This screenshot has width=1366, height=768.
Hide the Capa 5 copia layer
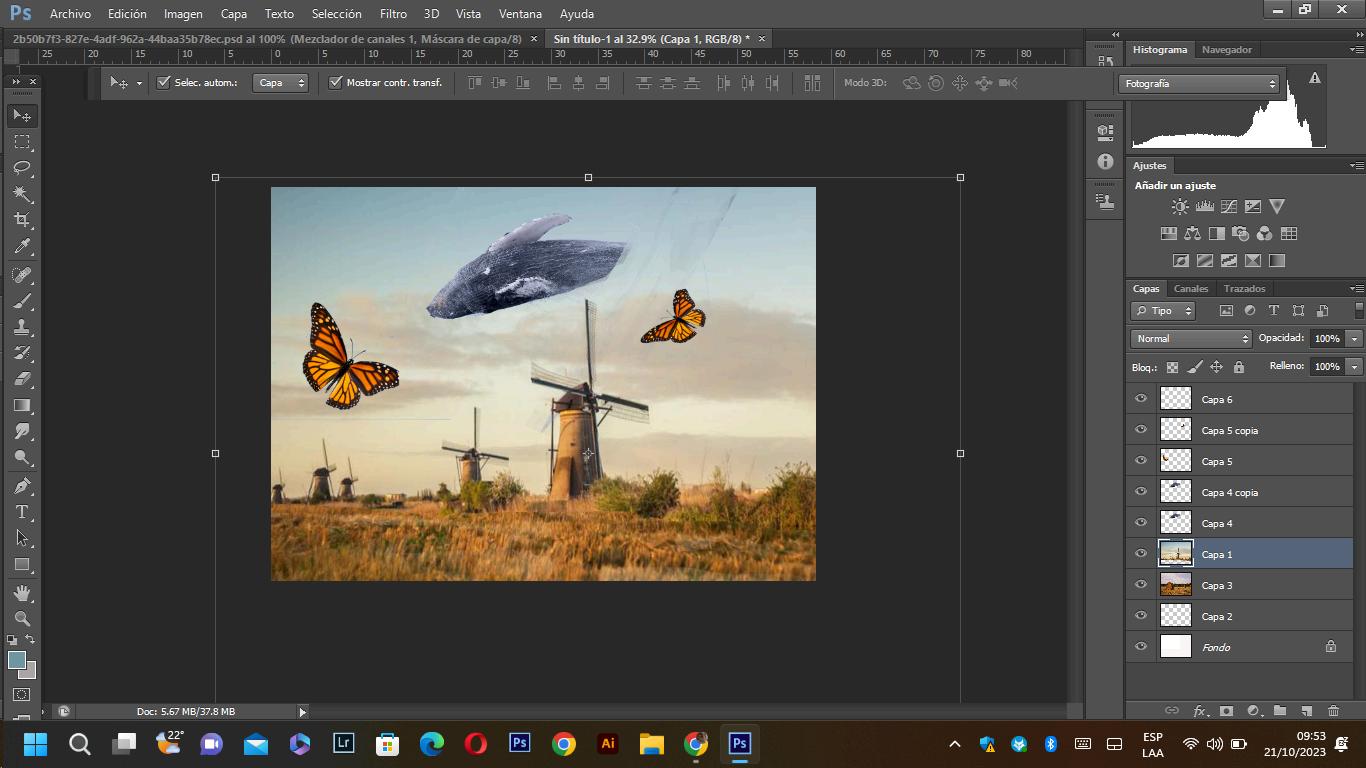1141,430
